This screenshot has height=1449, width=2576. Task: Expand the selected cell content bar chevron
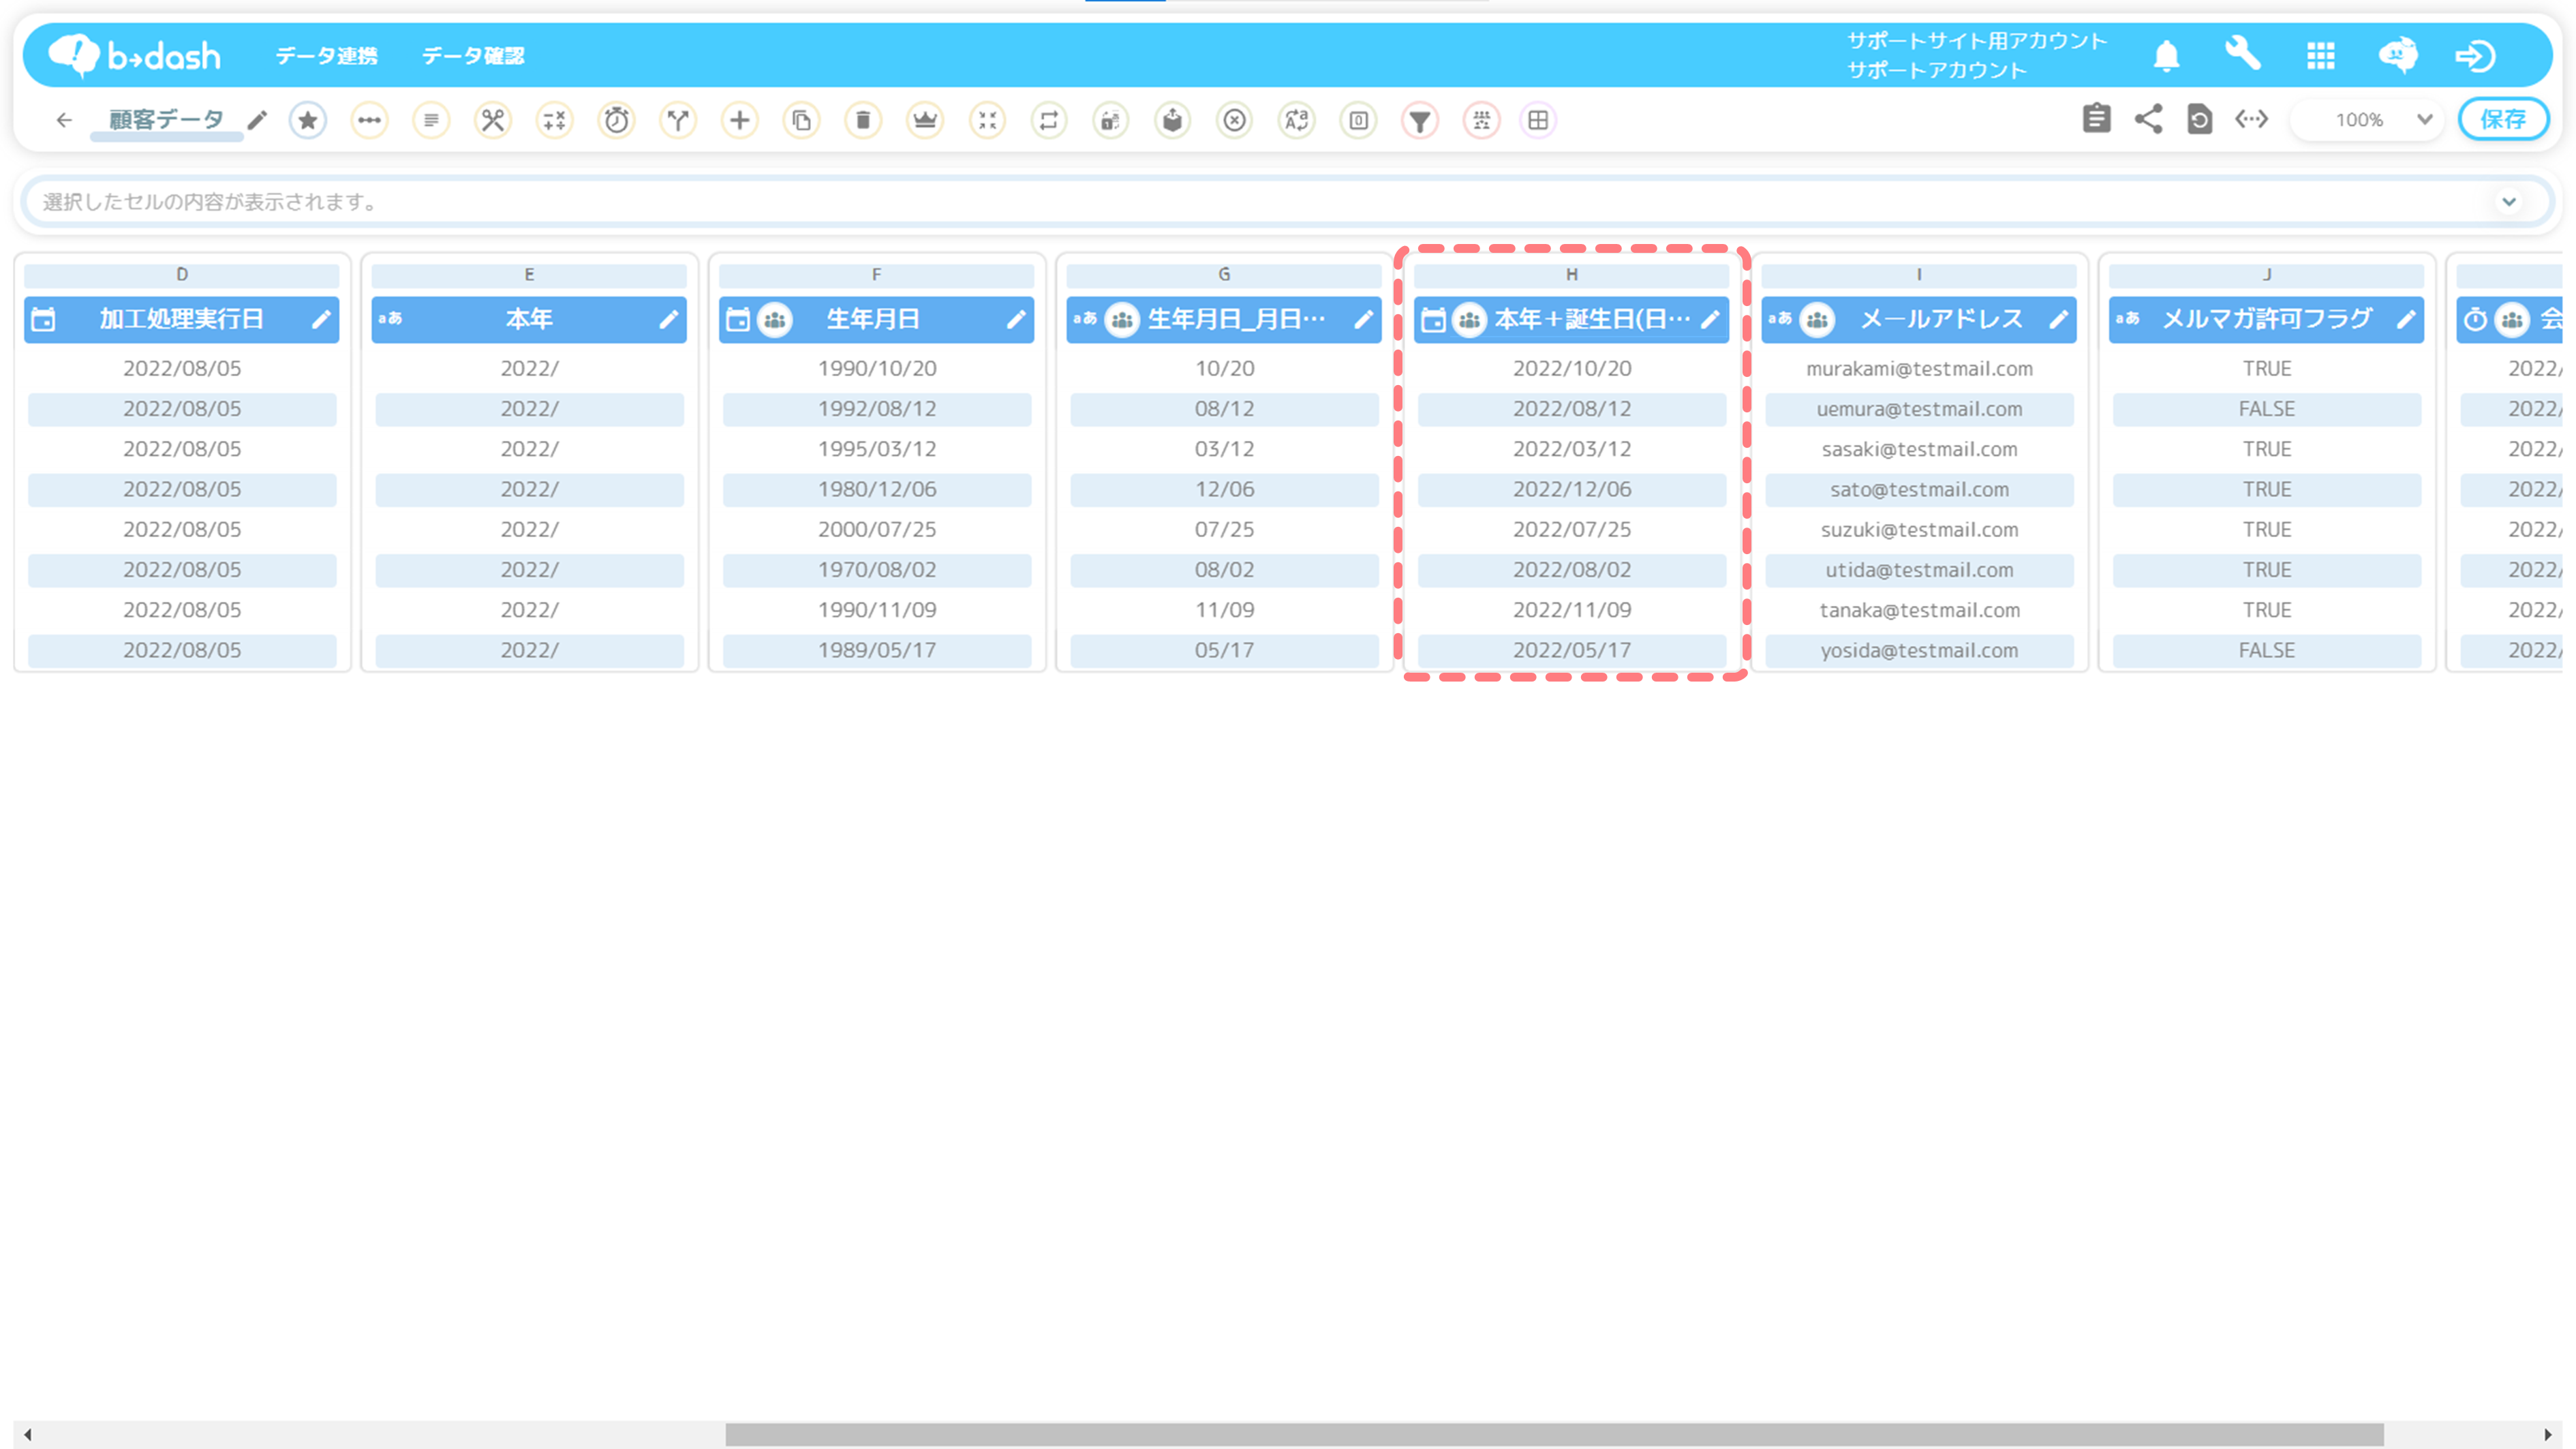2509,201
